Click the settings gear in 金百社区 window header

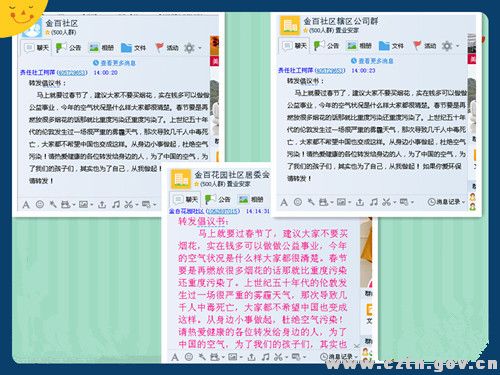click(189, 48)
